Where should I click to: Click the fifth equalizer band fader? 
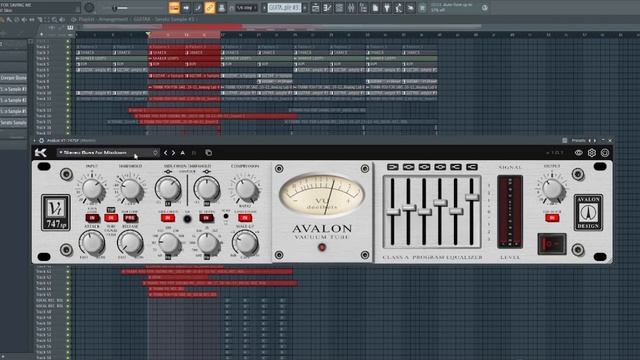[x=456, y=211]
